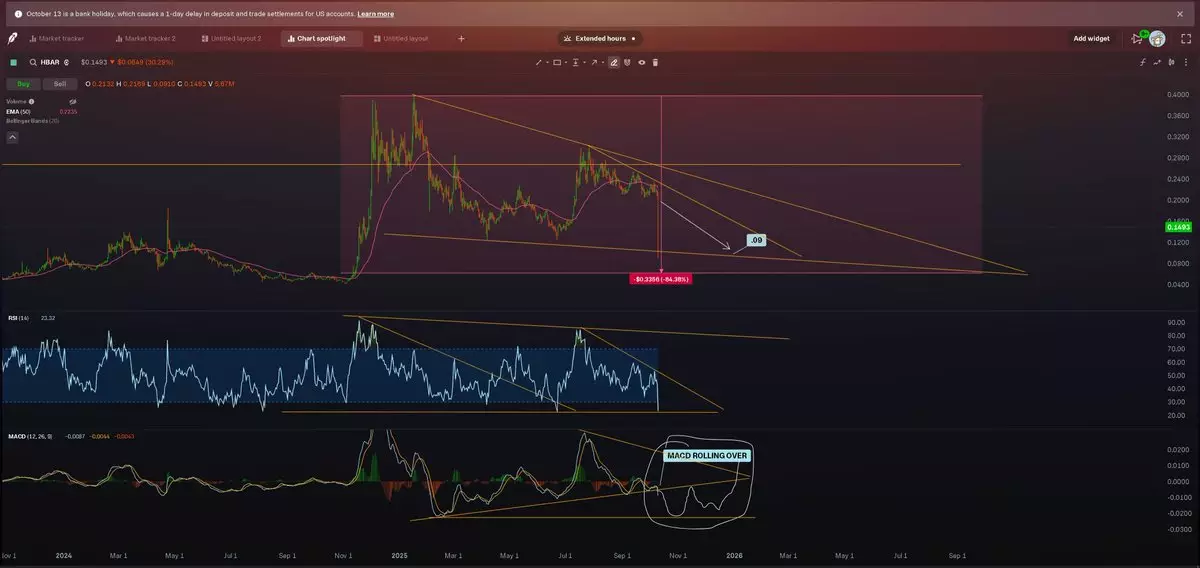The image size is (1200, 568).
Task: Activate the freehand pen drawing tool
Action: coord(614,62)
